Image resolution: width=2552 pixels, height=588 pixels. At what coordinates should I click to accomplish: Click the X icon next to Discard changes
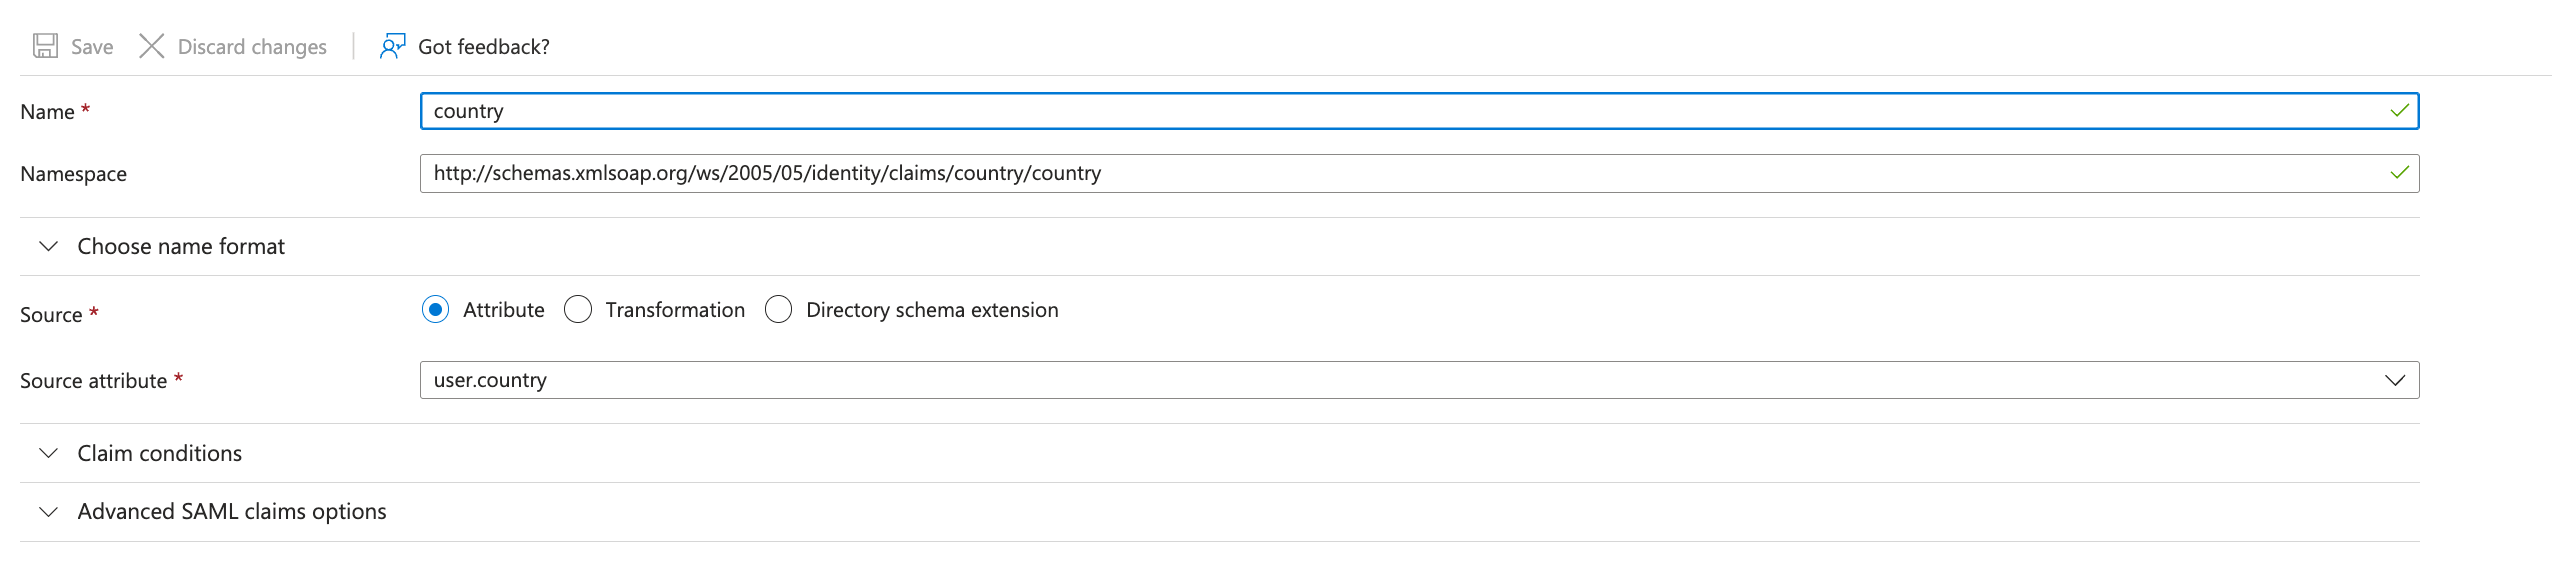tap(151, 46)
